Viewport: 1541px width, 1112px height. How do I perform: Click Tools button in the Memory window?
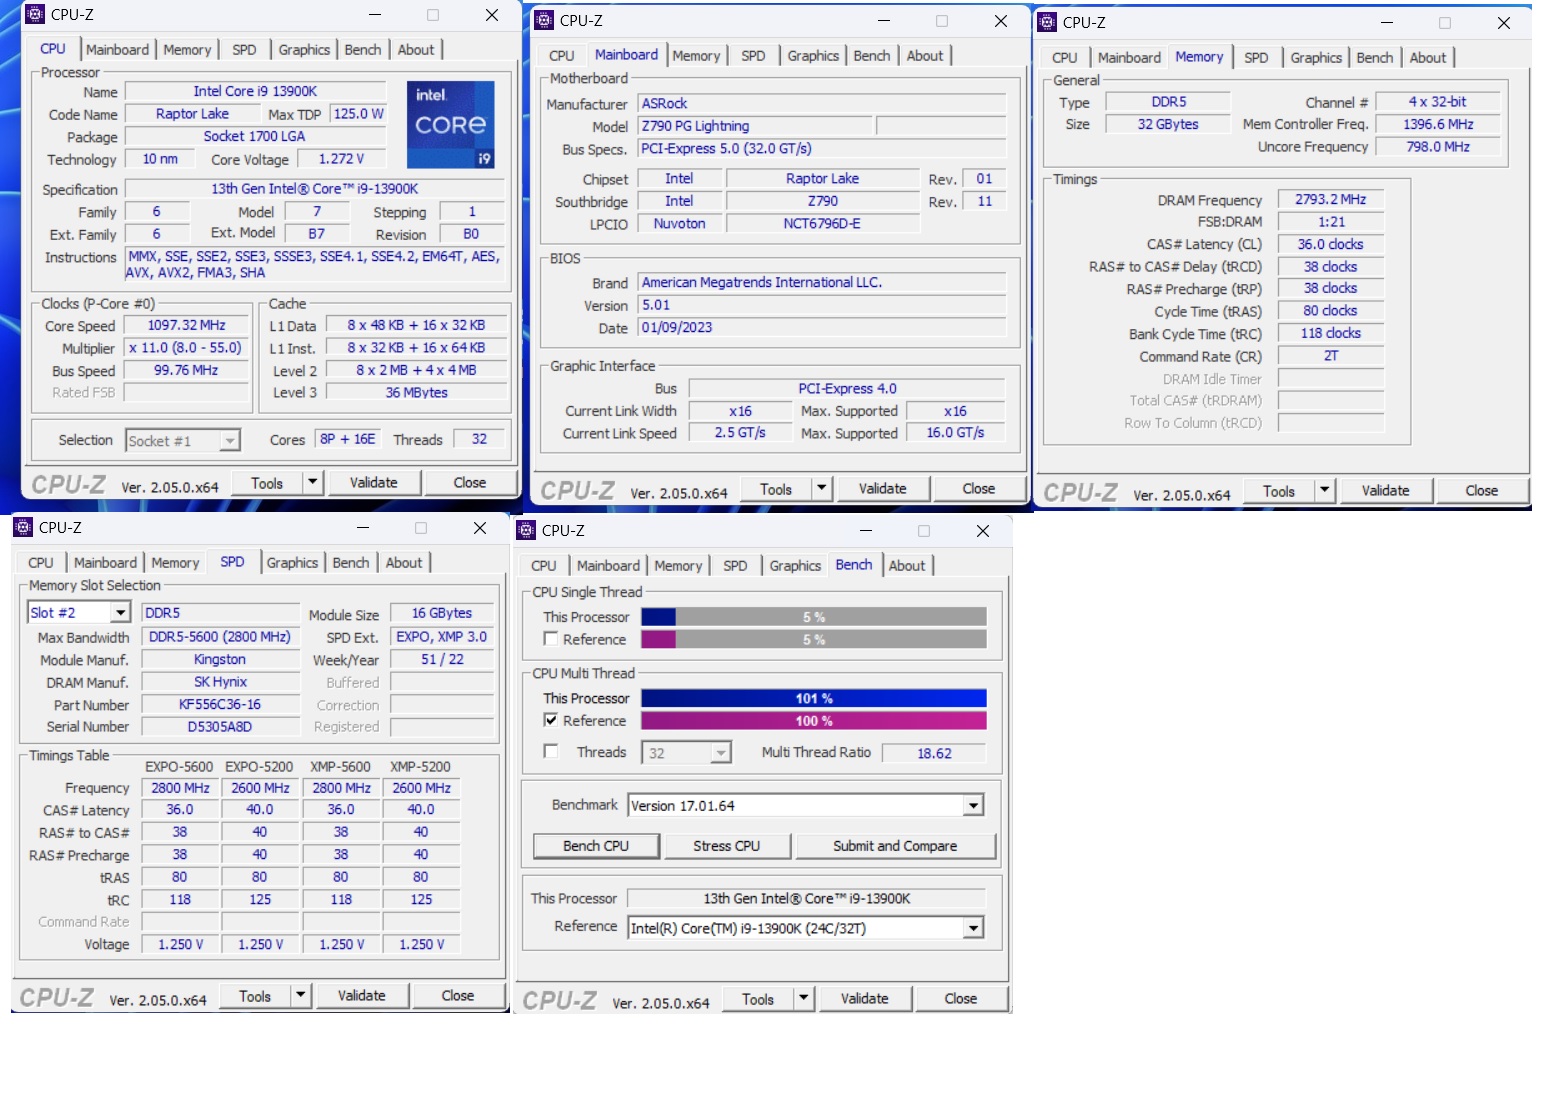pos(1278,491)
